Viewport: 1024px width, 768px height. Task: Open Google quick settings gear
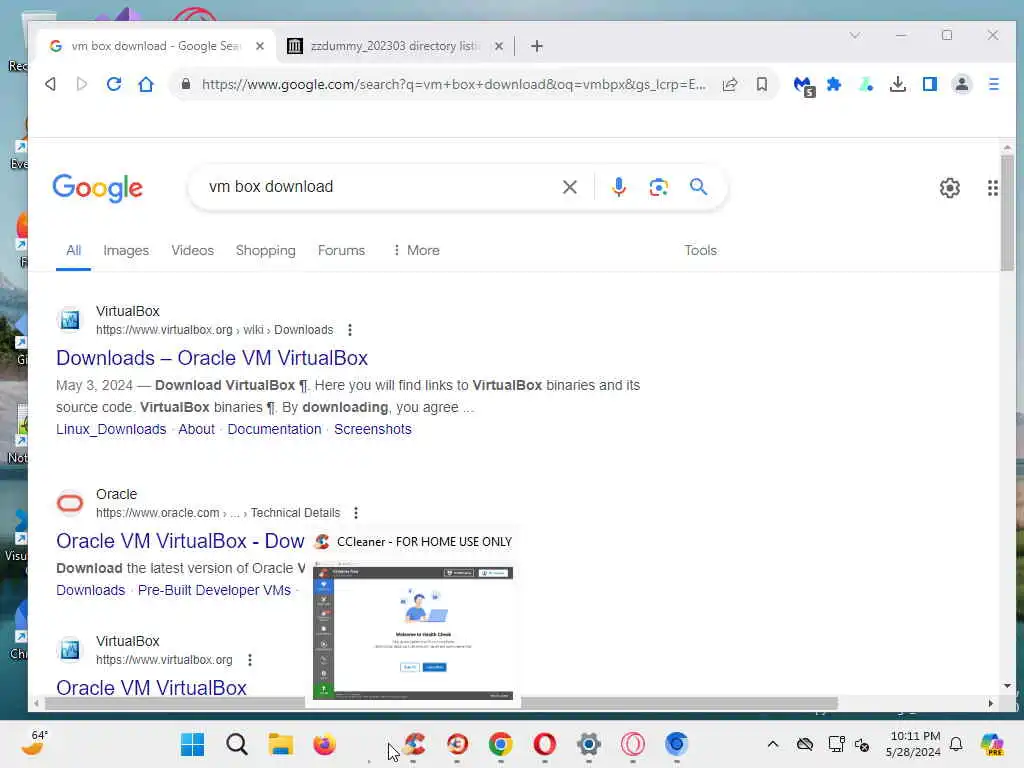tap(950, 188)
